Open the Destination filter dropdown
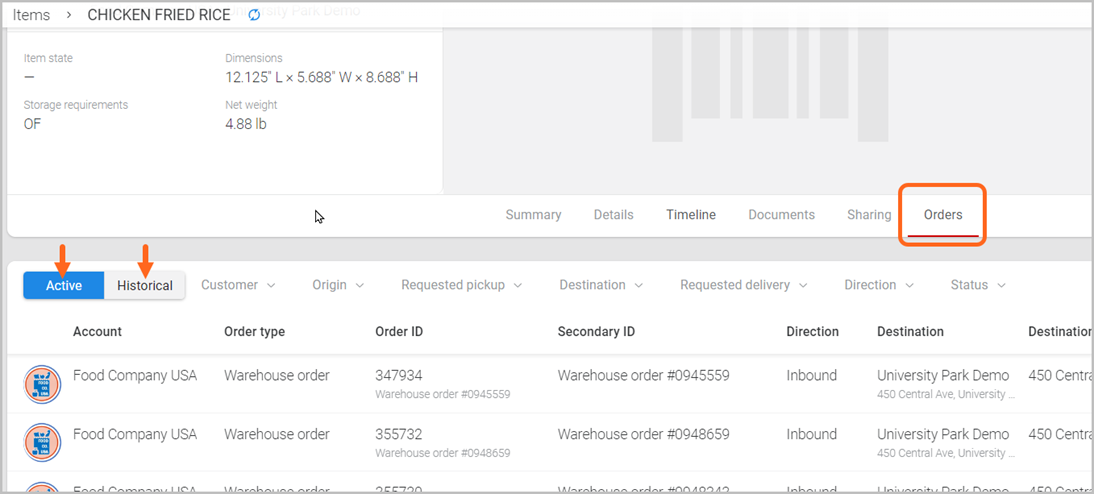The image size is (1094, 494). [601, 285]
